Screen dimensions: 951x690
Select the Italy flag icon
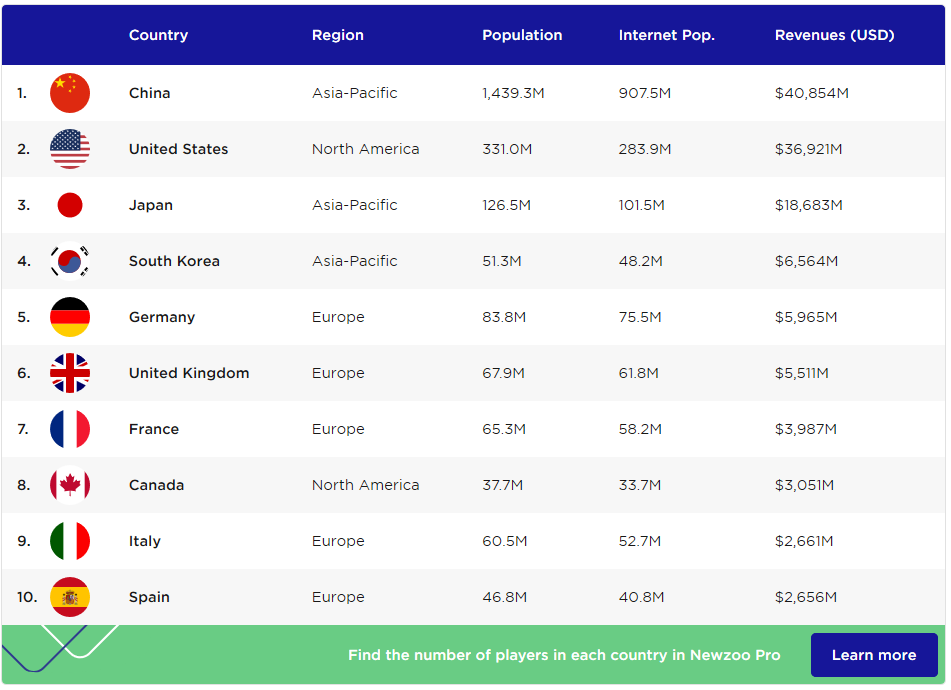coord(70,541)
